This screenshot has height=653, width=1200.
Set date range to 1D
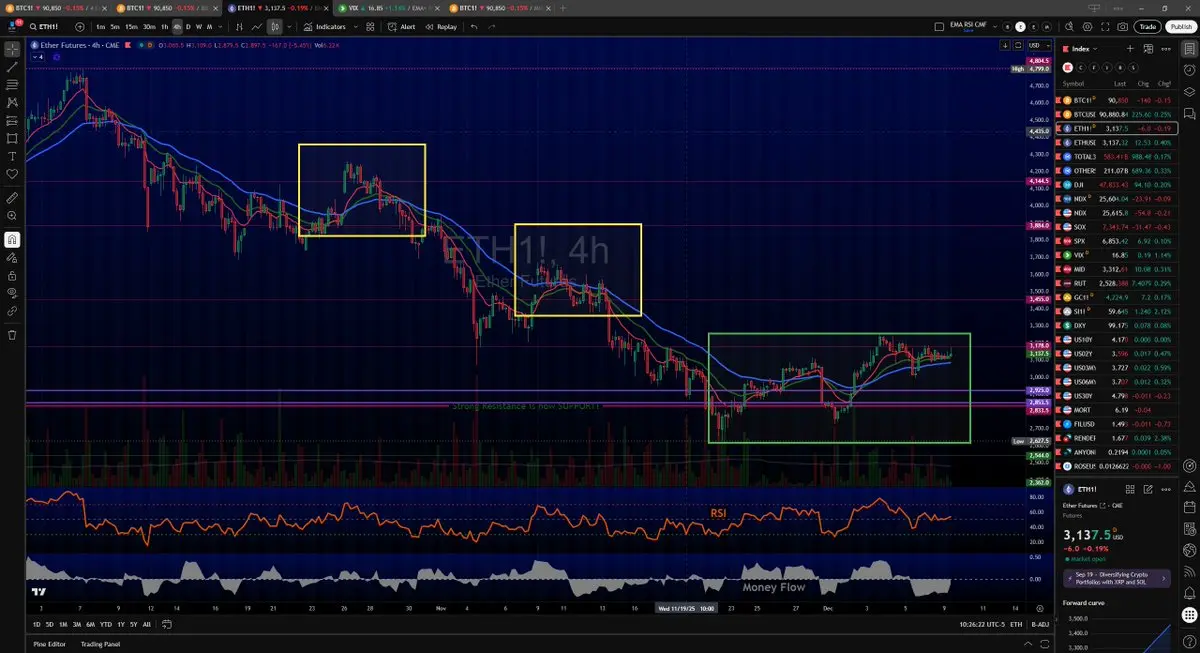pos(37,624)
